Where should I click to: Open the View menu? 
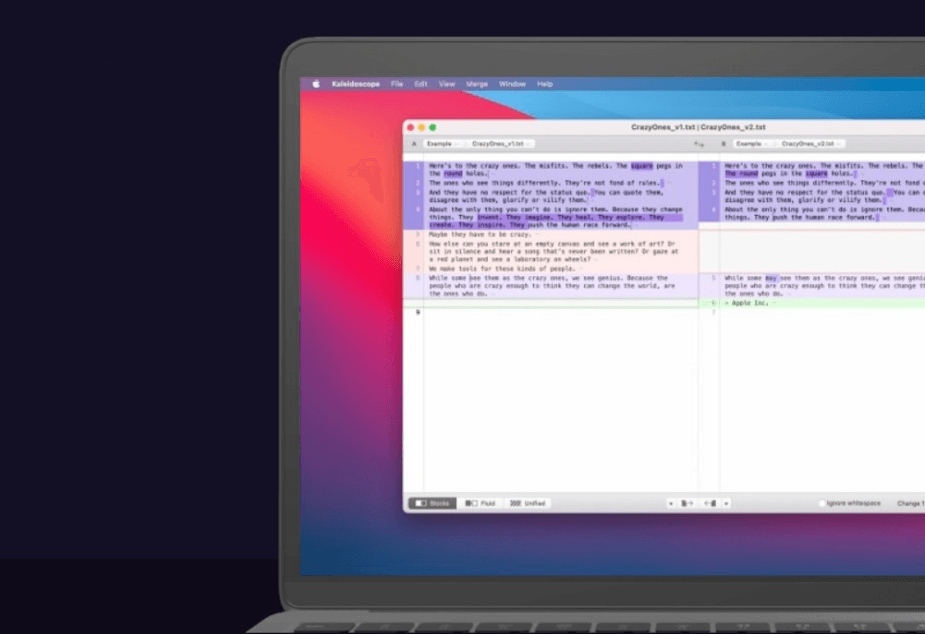tap(447, 84)
